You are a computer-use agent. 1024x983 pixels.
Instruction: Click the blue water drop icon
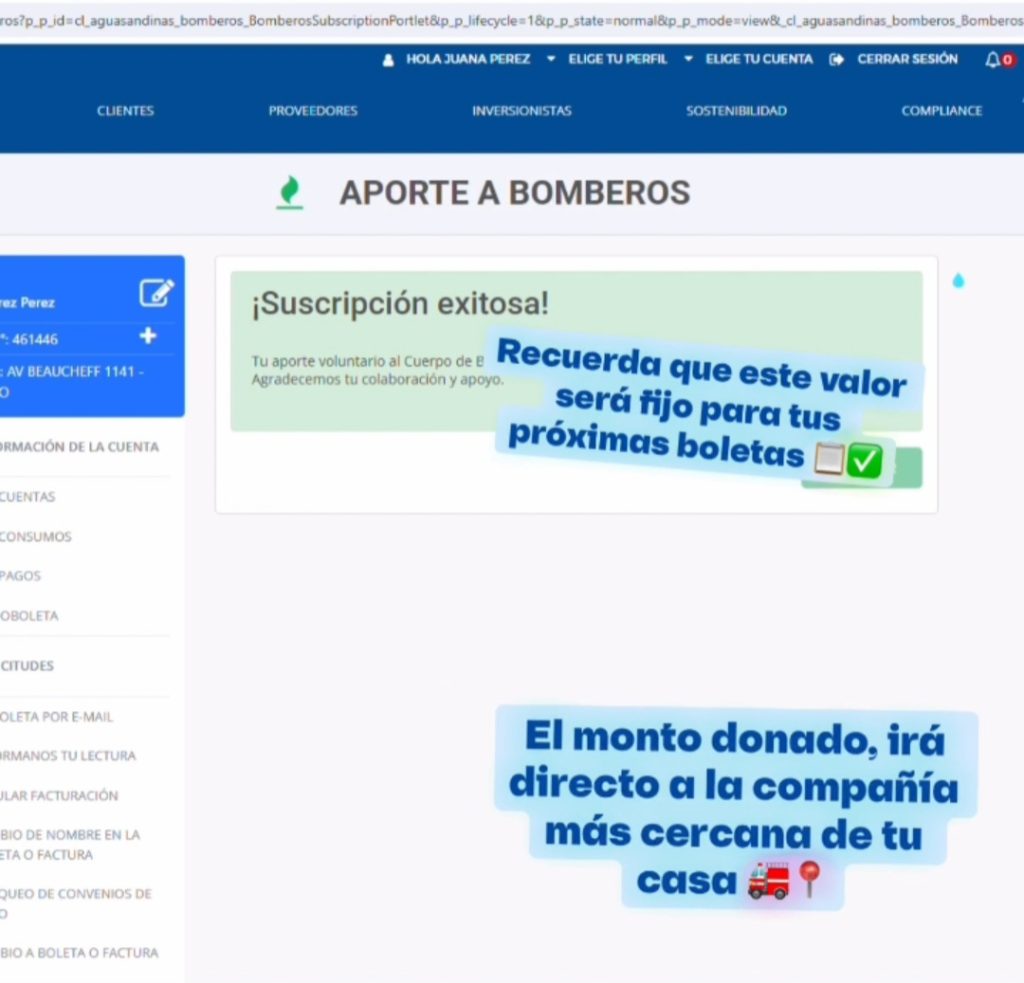(958, 281)
